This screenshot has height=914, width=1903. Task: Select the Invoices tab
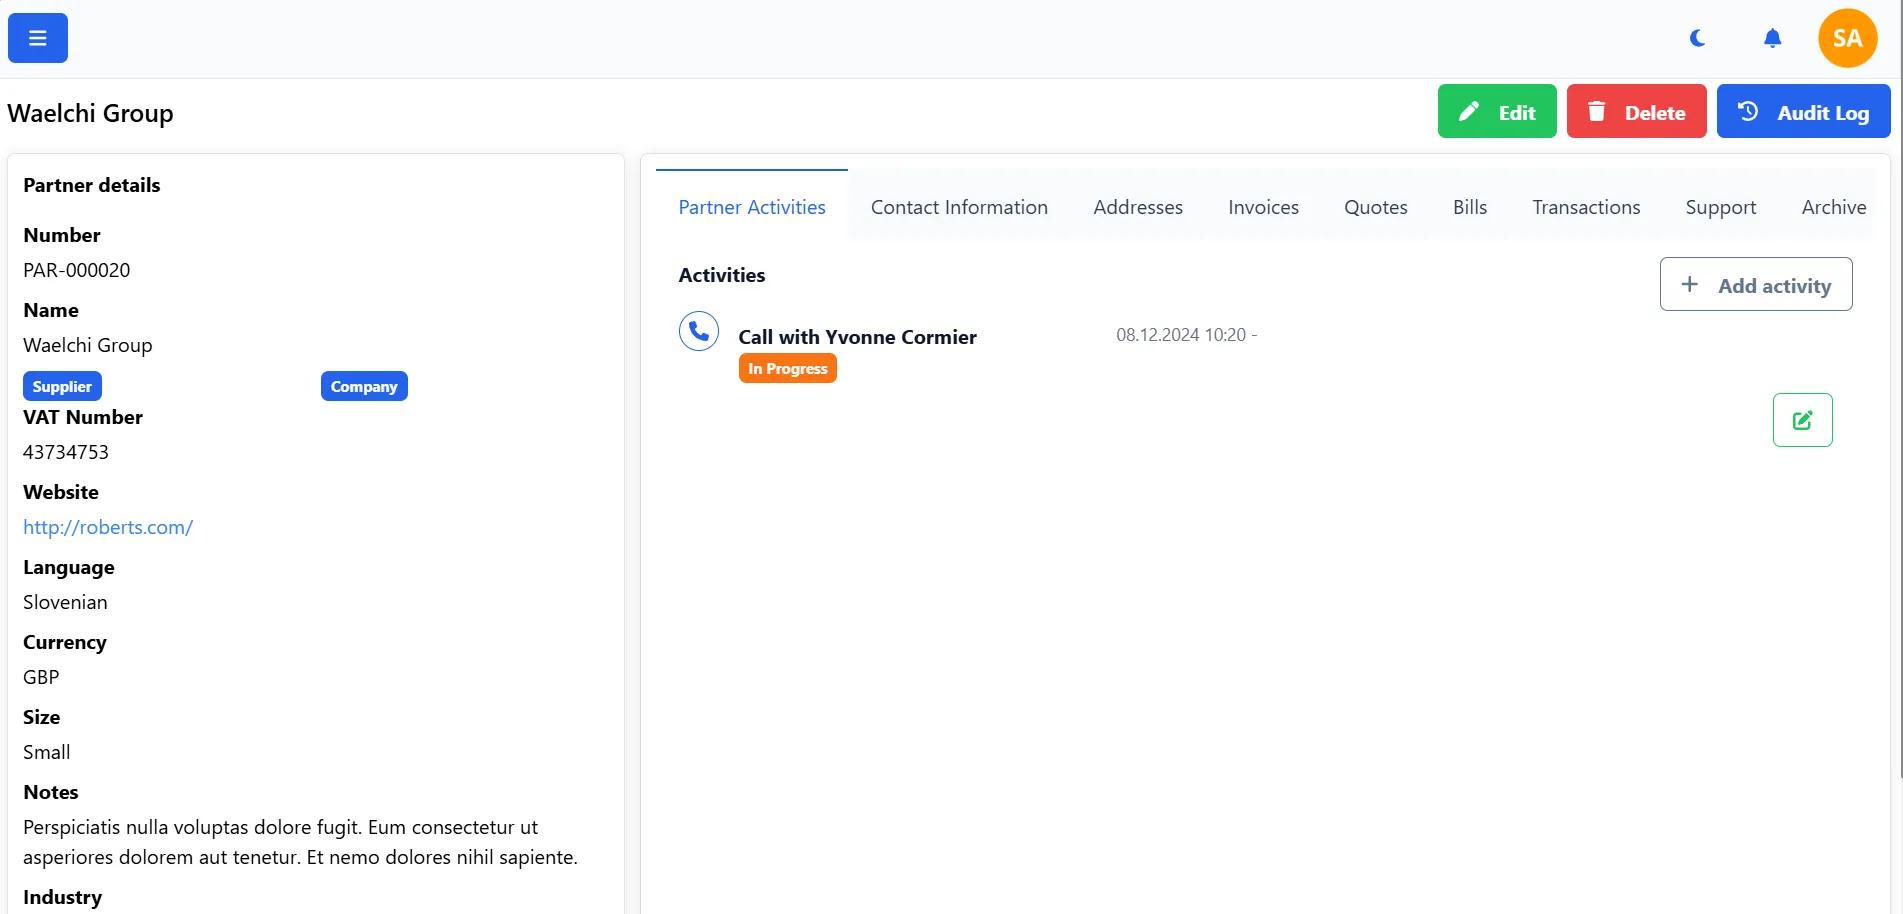[x=1263, y=207]
